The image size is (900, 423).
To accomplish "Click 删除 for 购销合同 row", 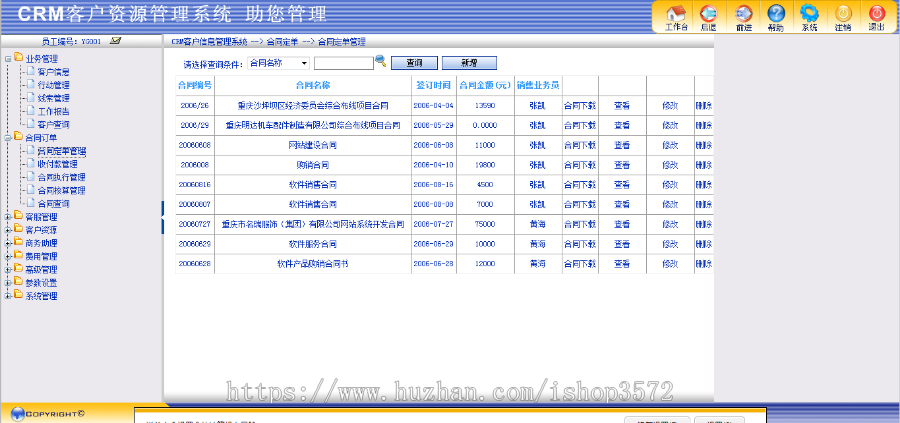I will [704, 165].
